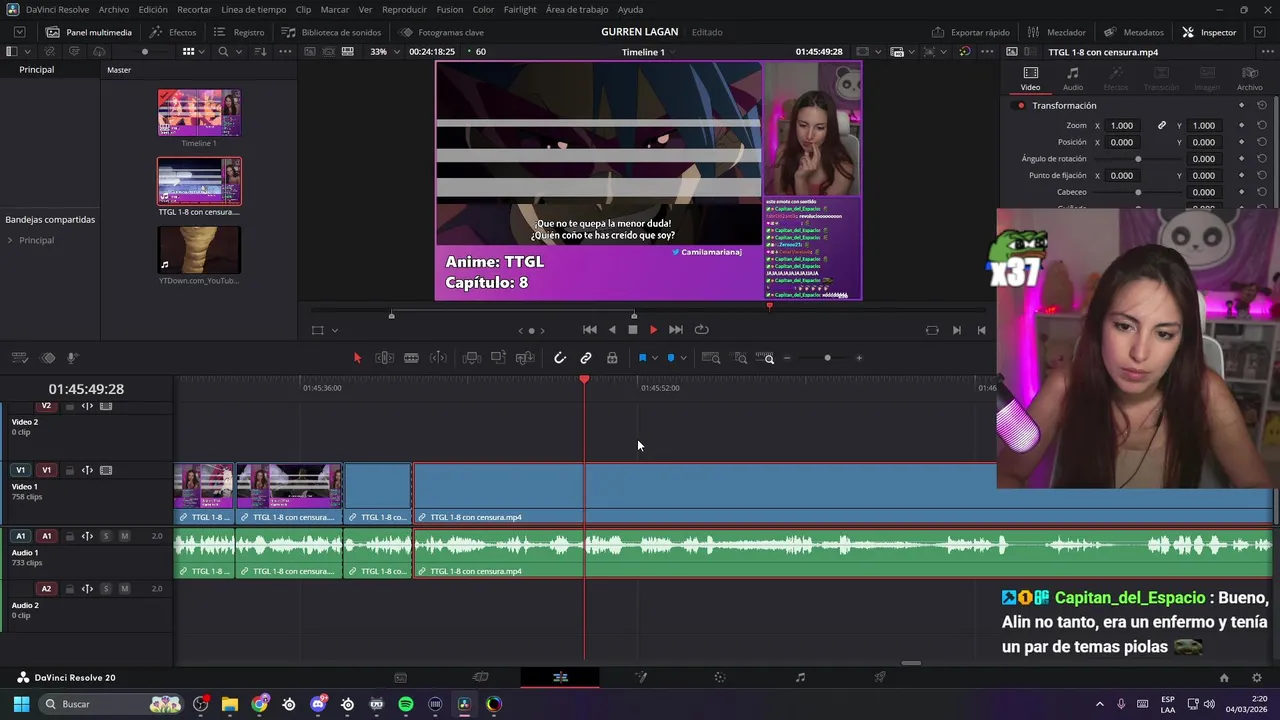The height and width of the screenshot is (720, 1280).
Task: Open the flag color dropdown arrow
Action: (x=654, y=358)
